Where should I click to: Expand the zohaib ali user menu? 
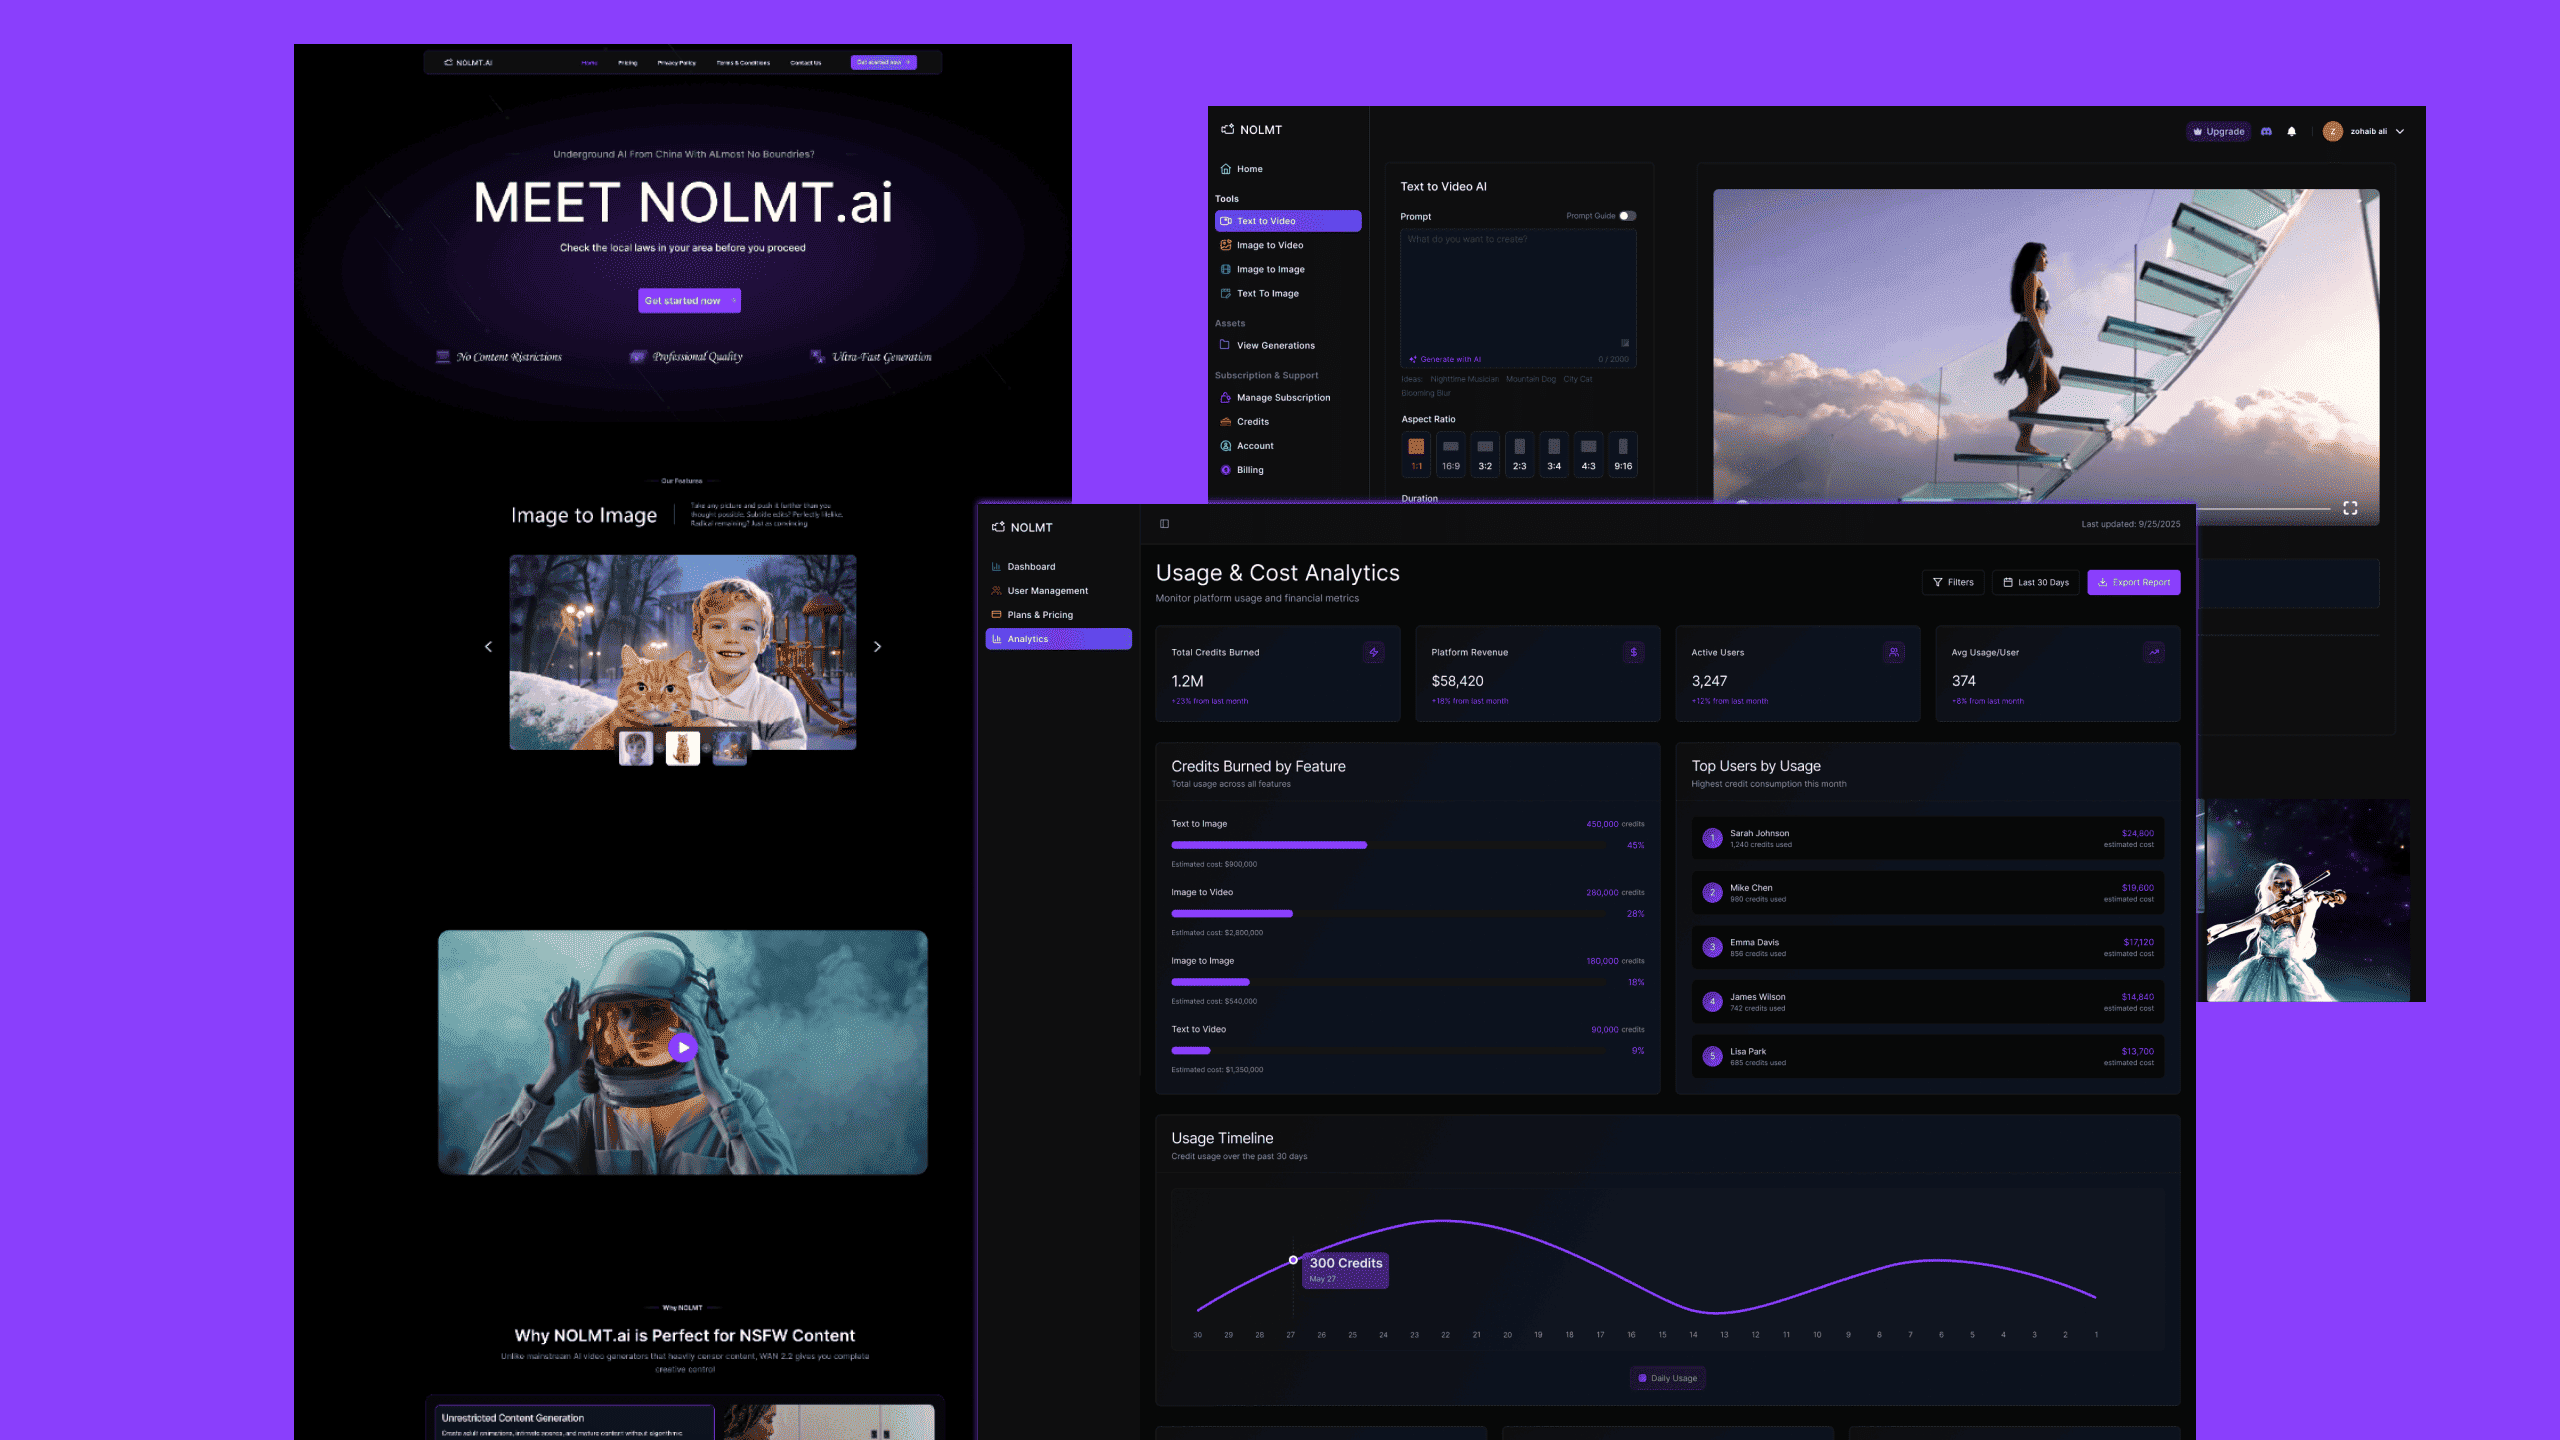click(x=2364, y=131)
